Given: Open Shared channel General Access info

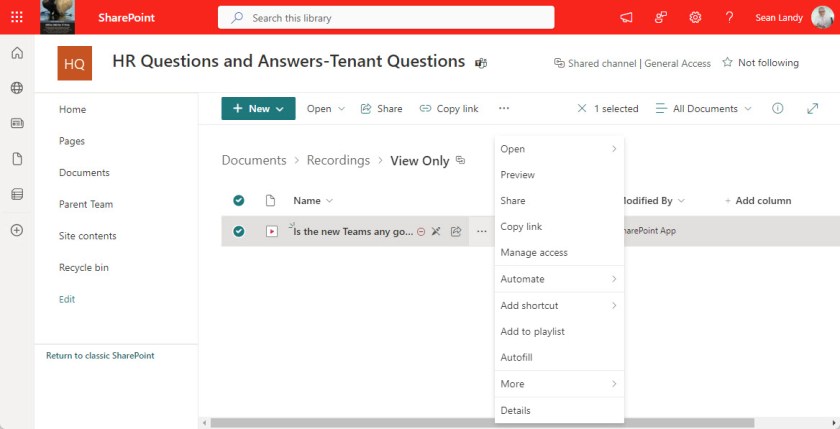Looking at the screenshot, I should click(632, 63).
